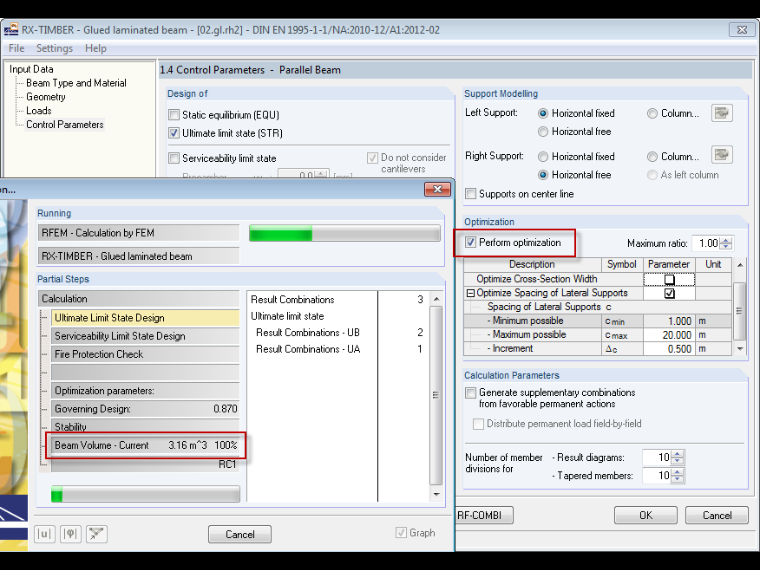
Task: Toggle the Graph checkbox
Action: pos(401,533)
